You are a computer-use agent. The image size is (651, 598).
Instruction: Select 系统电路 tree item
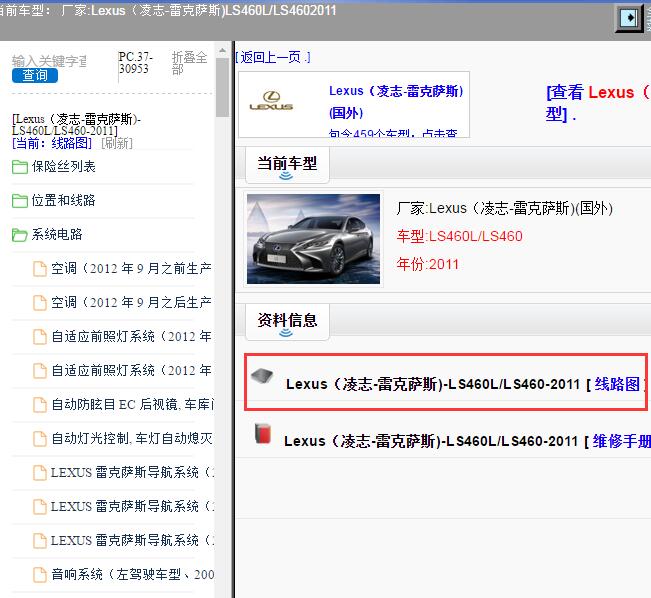[x=57, y=235]
